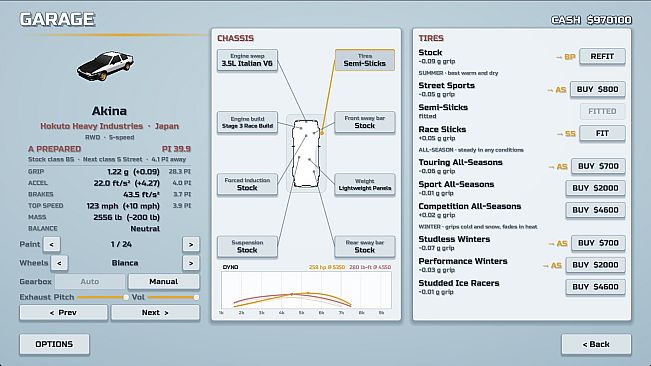
Task: Click the 2556 lb mass value
Action: coord(108,217)
